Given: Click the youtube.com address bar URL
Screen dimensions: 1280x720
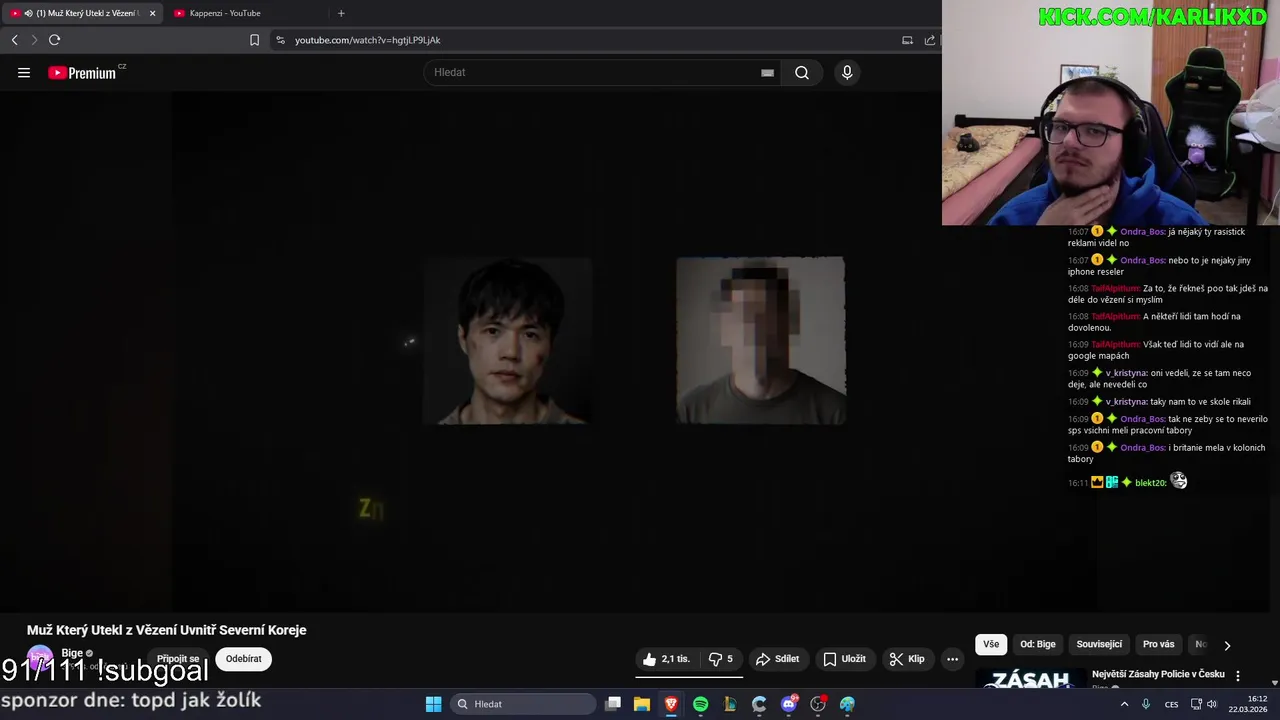Looking at the screenshot, I should 368,40.
